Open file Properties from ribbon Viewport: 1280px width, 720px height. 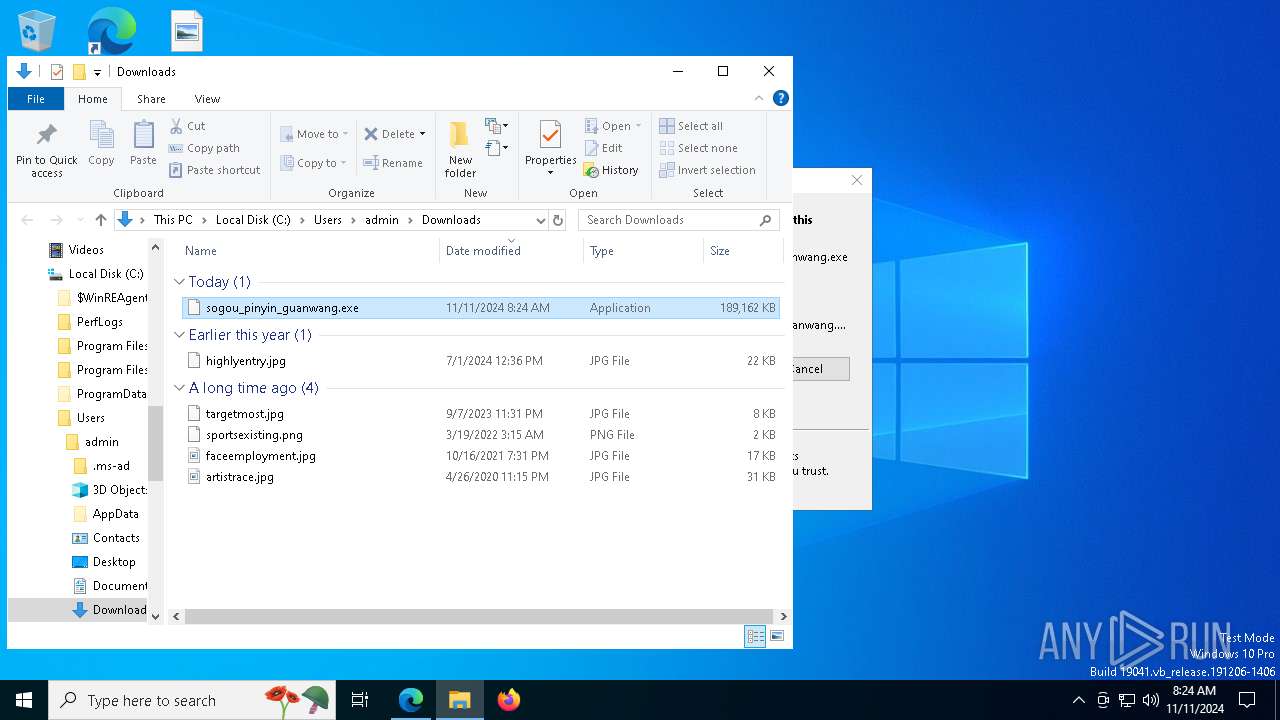(551, 148)
